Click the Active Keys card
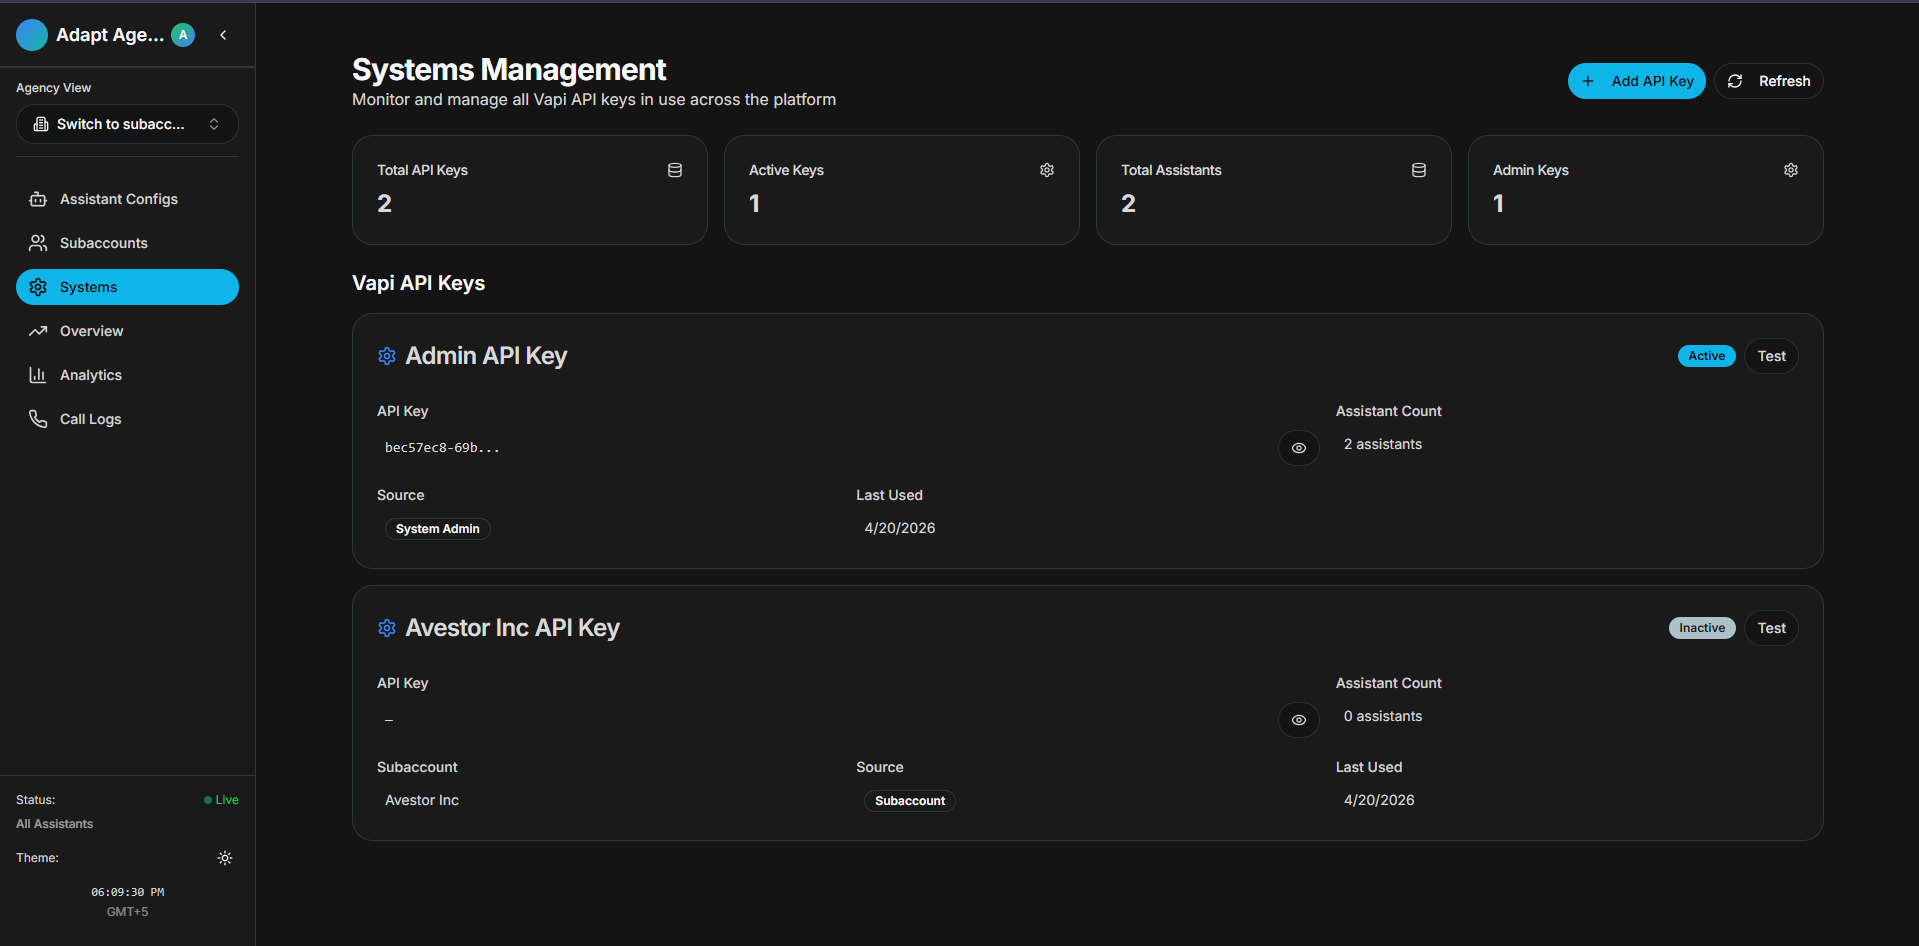 (902, 190)
